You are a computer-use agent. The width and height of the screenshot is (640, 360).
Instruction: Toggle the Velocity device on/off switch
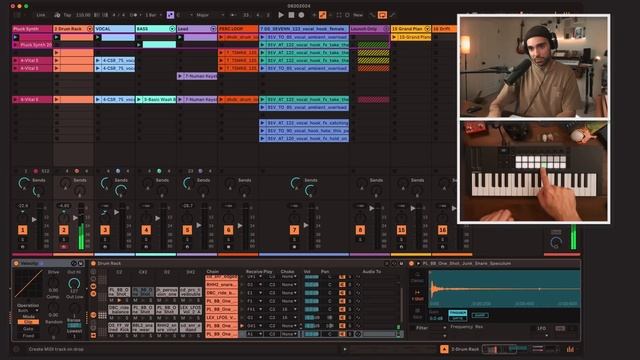pyautogui.click(x=16, y=264)
